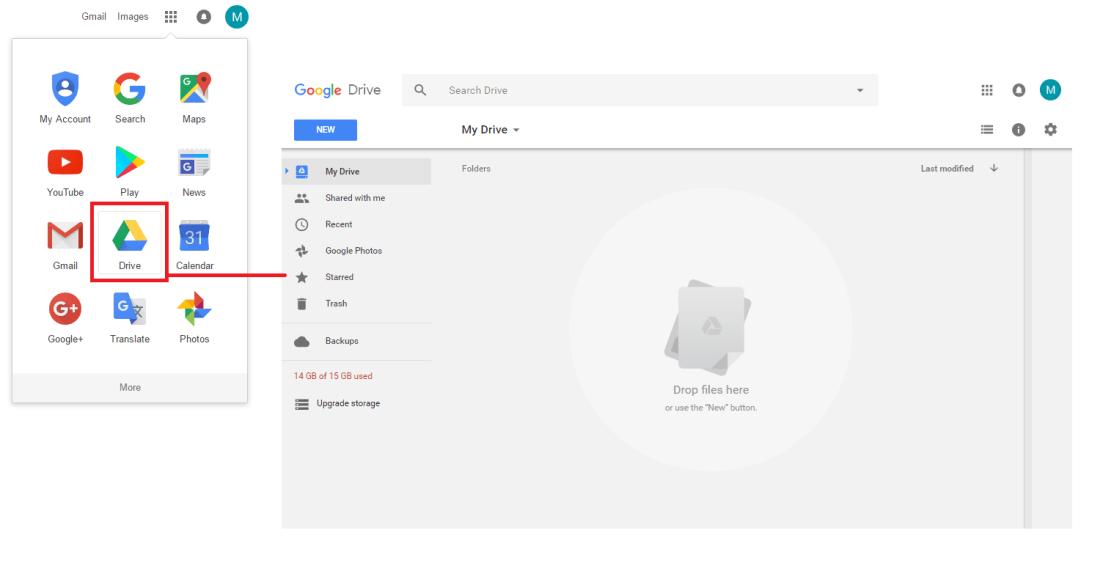The width and height of the screenshot is (1100, 566).
Task: Click Last modified sort header
Action: pyautogui.click(x=947, y=168)
